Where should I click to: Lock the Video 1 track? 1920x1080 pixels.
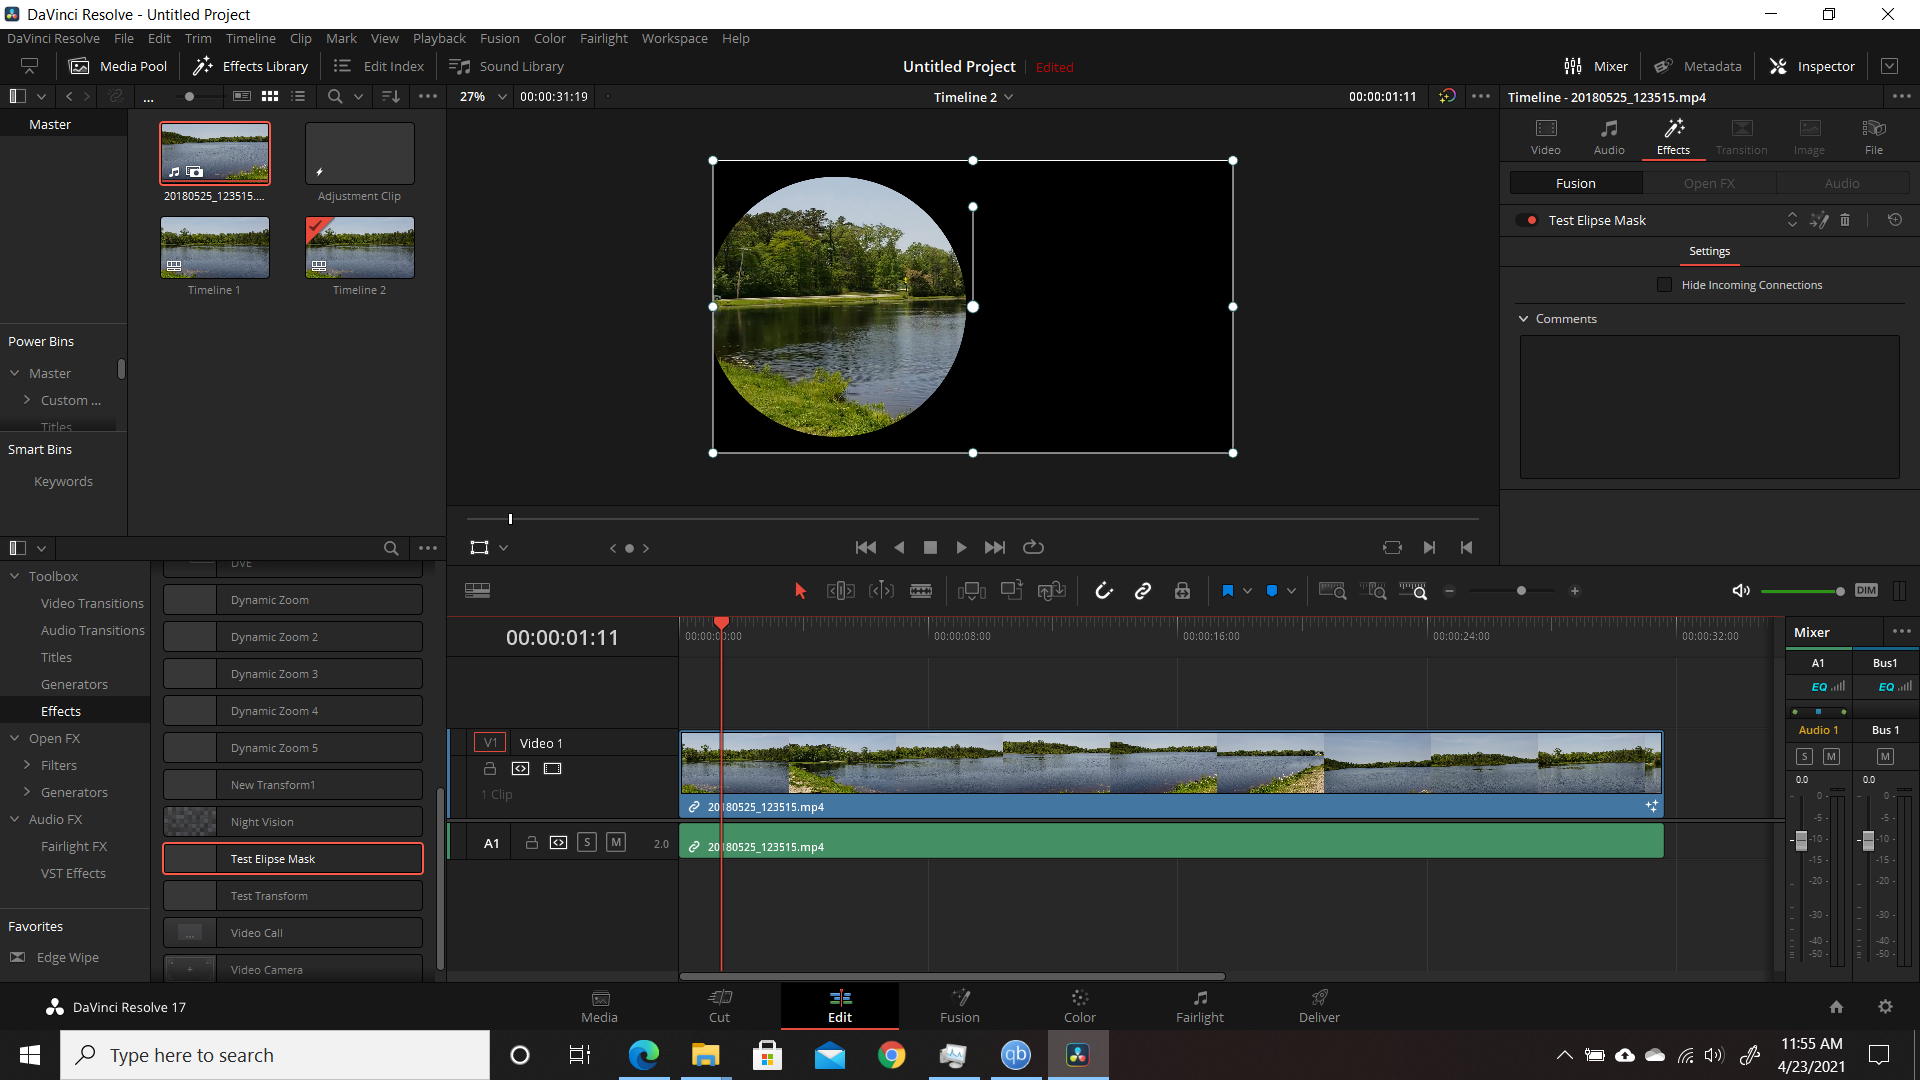pos(490,768)
